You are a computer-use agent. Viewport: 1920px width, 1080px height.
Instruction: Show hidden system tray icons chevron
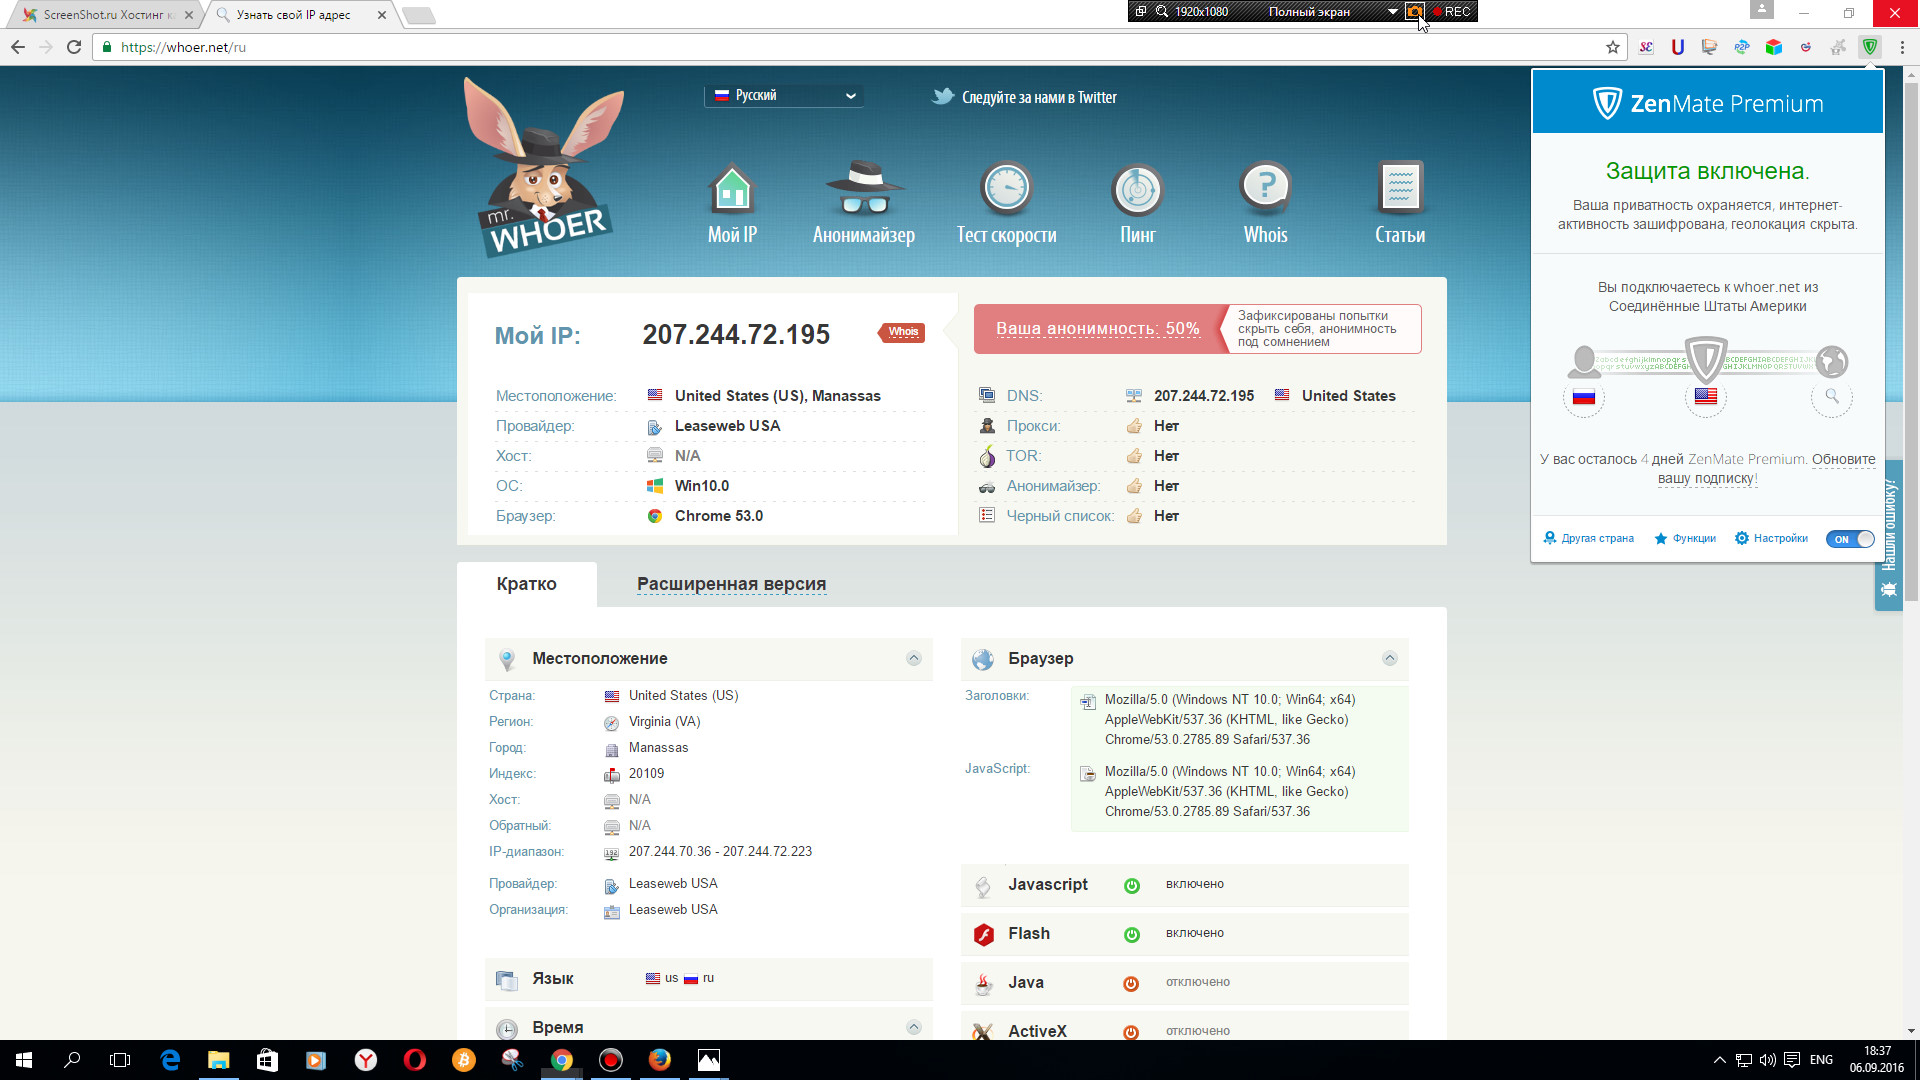tap(1719, 1060)
